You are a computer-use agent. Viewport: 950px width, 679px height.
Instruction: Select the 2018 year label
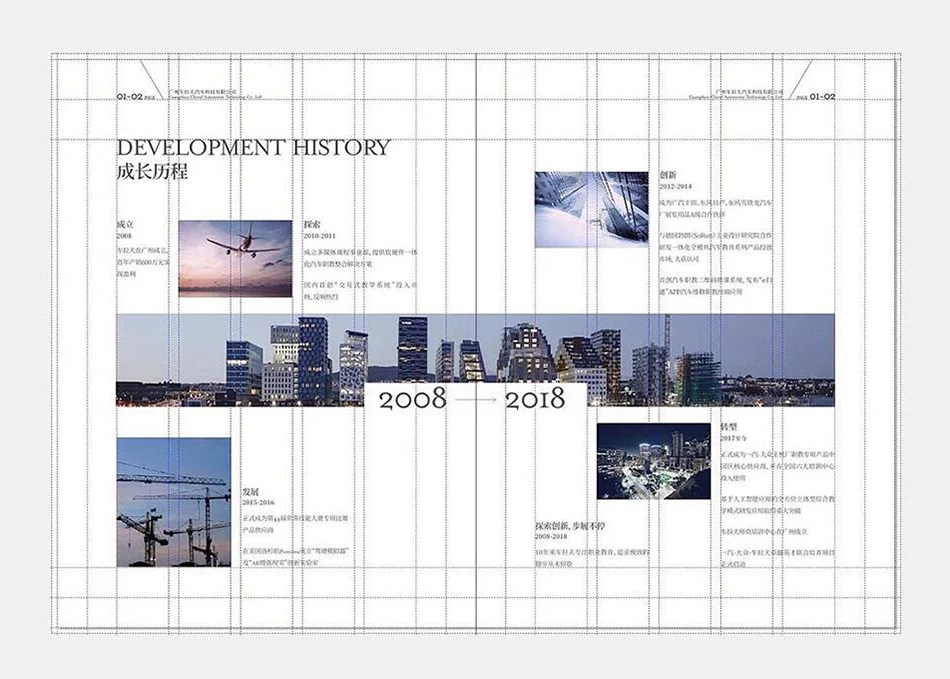pyautogui.click(x=535, y=400)
